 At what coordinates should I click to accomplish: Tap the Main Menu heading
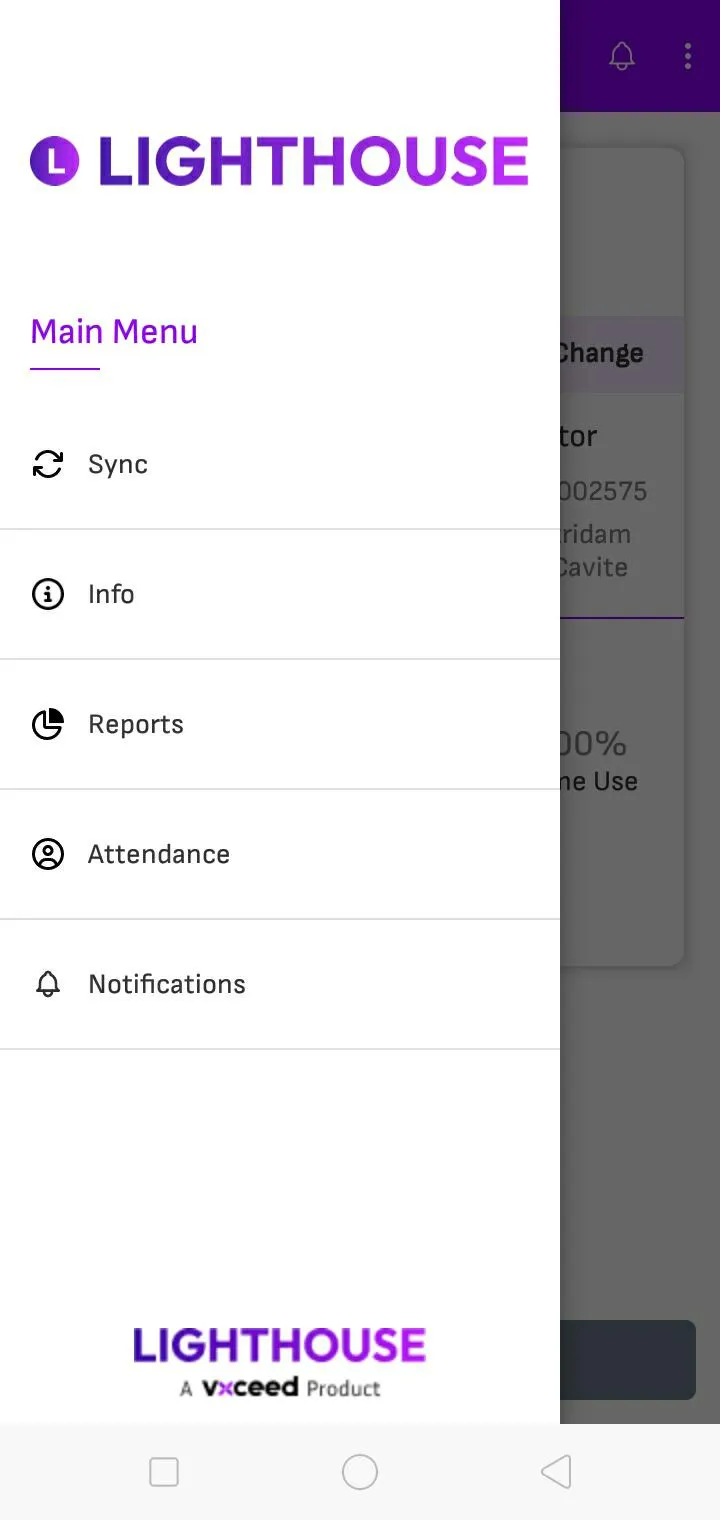point(114,331)
